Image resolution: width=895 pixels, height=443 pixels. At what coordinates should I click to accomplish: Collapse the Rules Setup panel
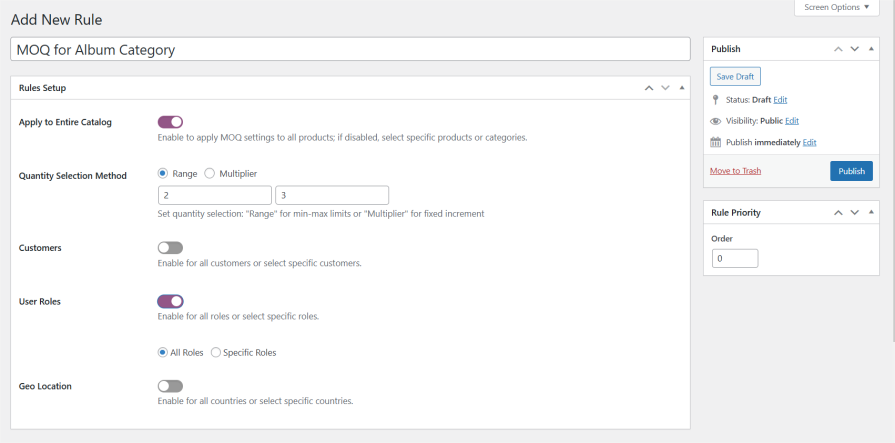coord(682,88)
